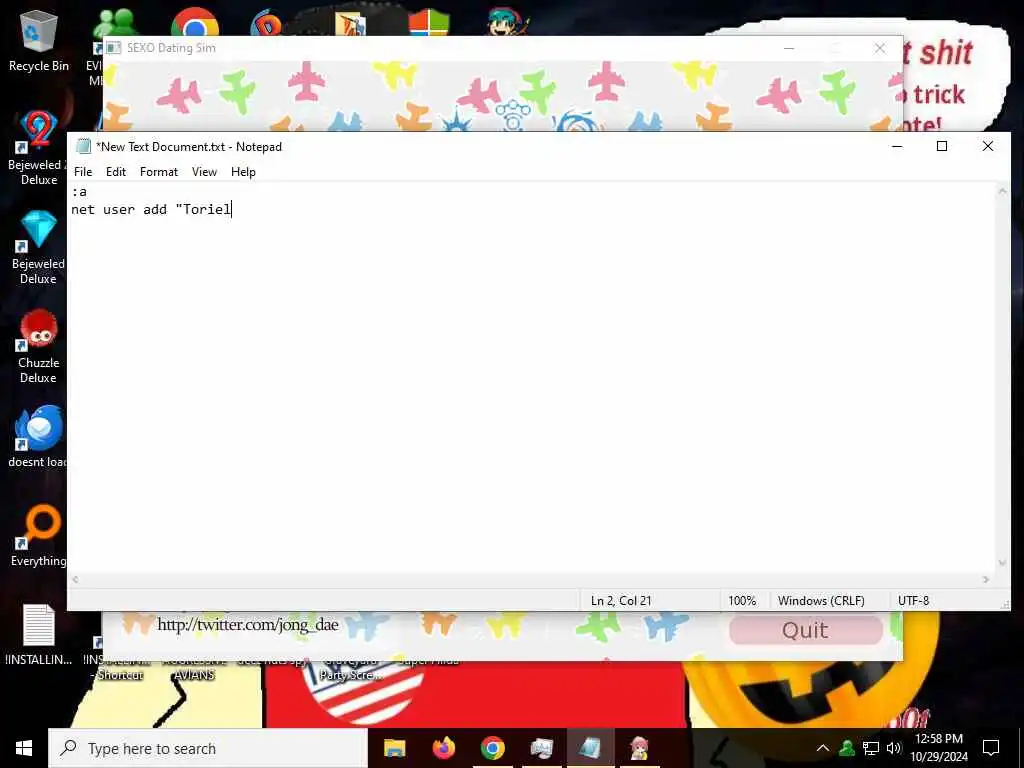Open the Edit menu in Notepad

coord(116,172)
